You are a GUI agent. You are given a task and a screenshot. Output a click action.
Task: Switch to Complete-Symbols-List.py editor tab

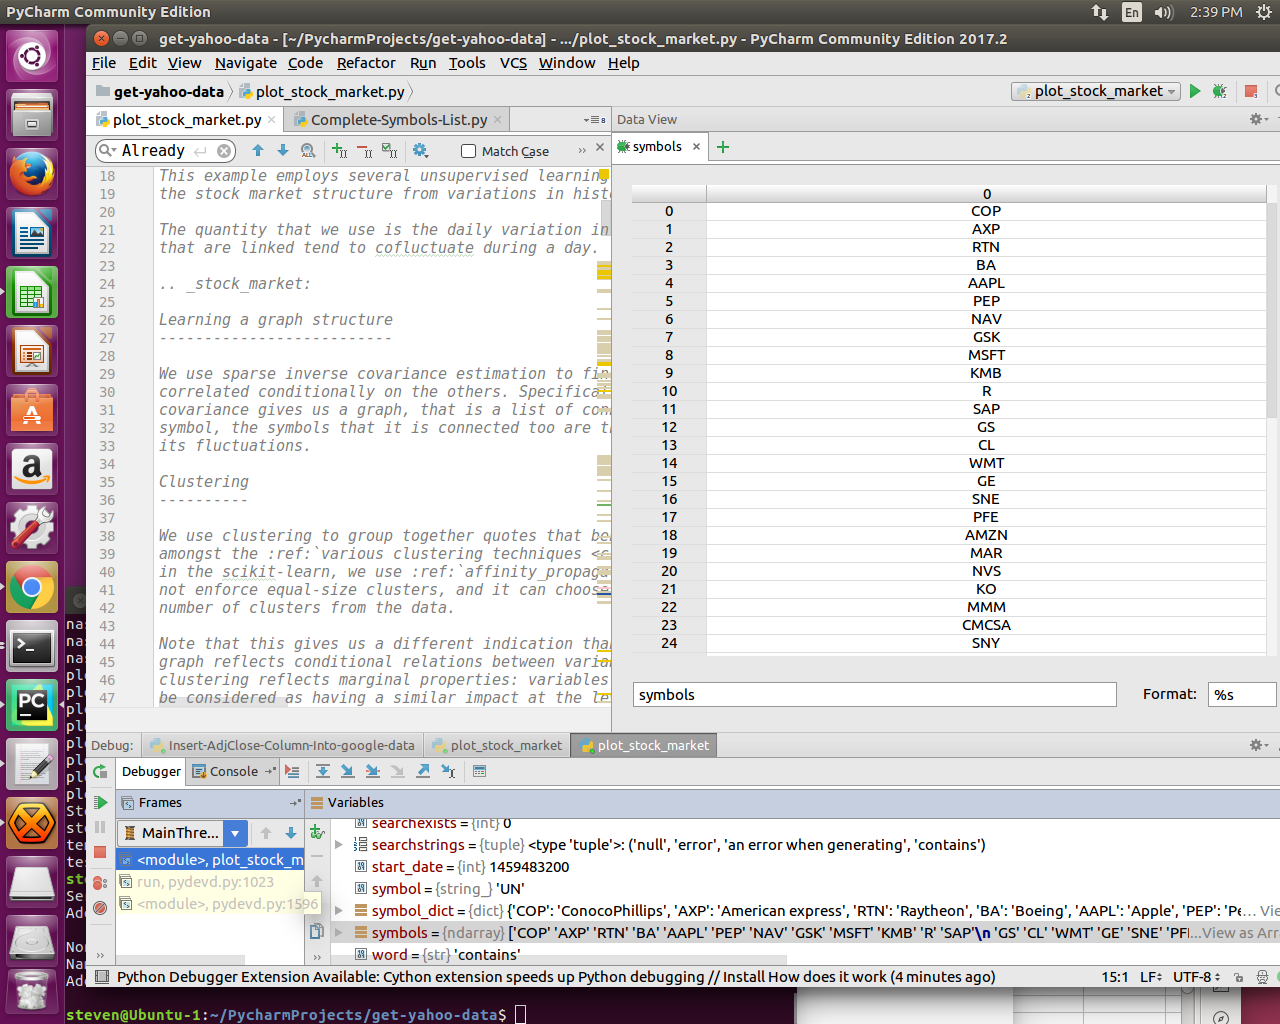398,120
